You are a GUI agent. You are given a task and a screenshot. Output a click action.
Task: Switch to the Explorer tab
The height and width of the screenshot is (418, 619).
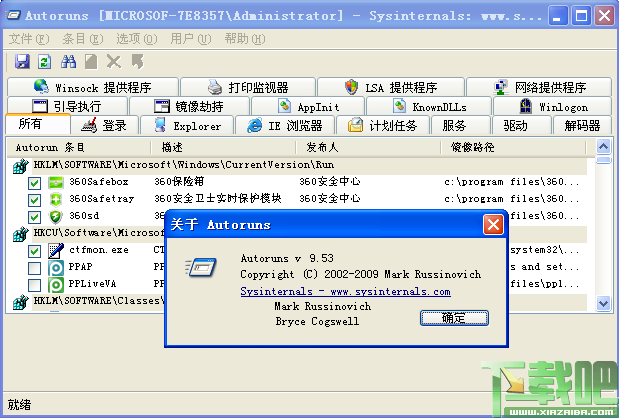pos(187,126)
